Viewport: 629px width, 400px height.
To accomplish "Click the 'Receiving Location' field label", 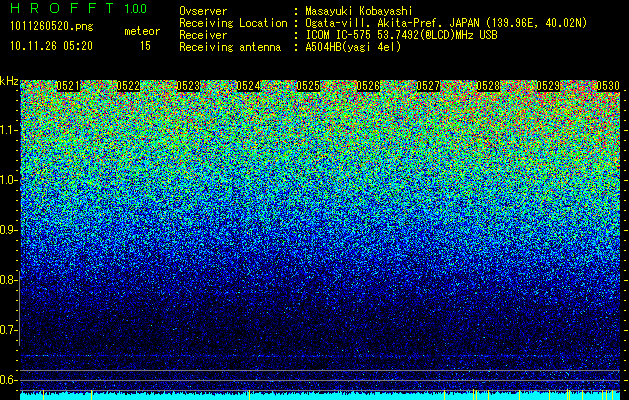I will click(x=233, y=23).
